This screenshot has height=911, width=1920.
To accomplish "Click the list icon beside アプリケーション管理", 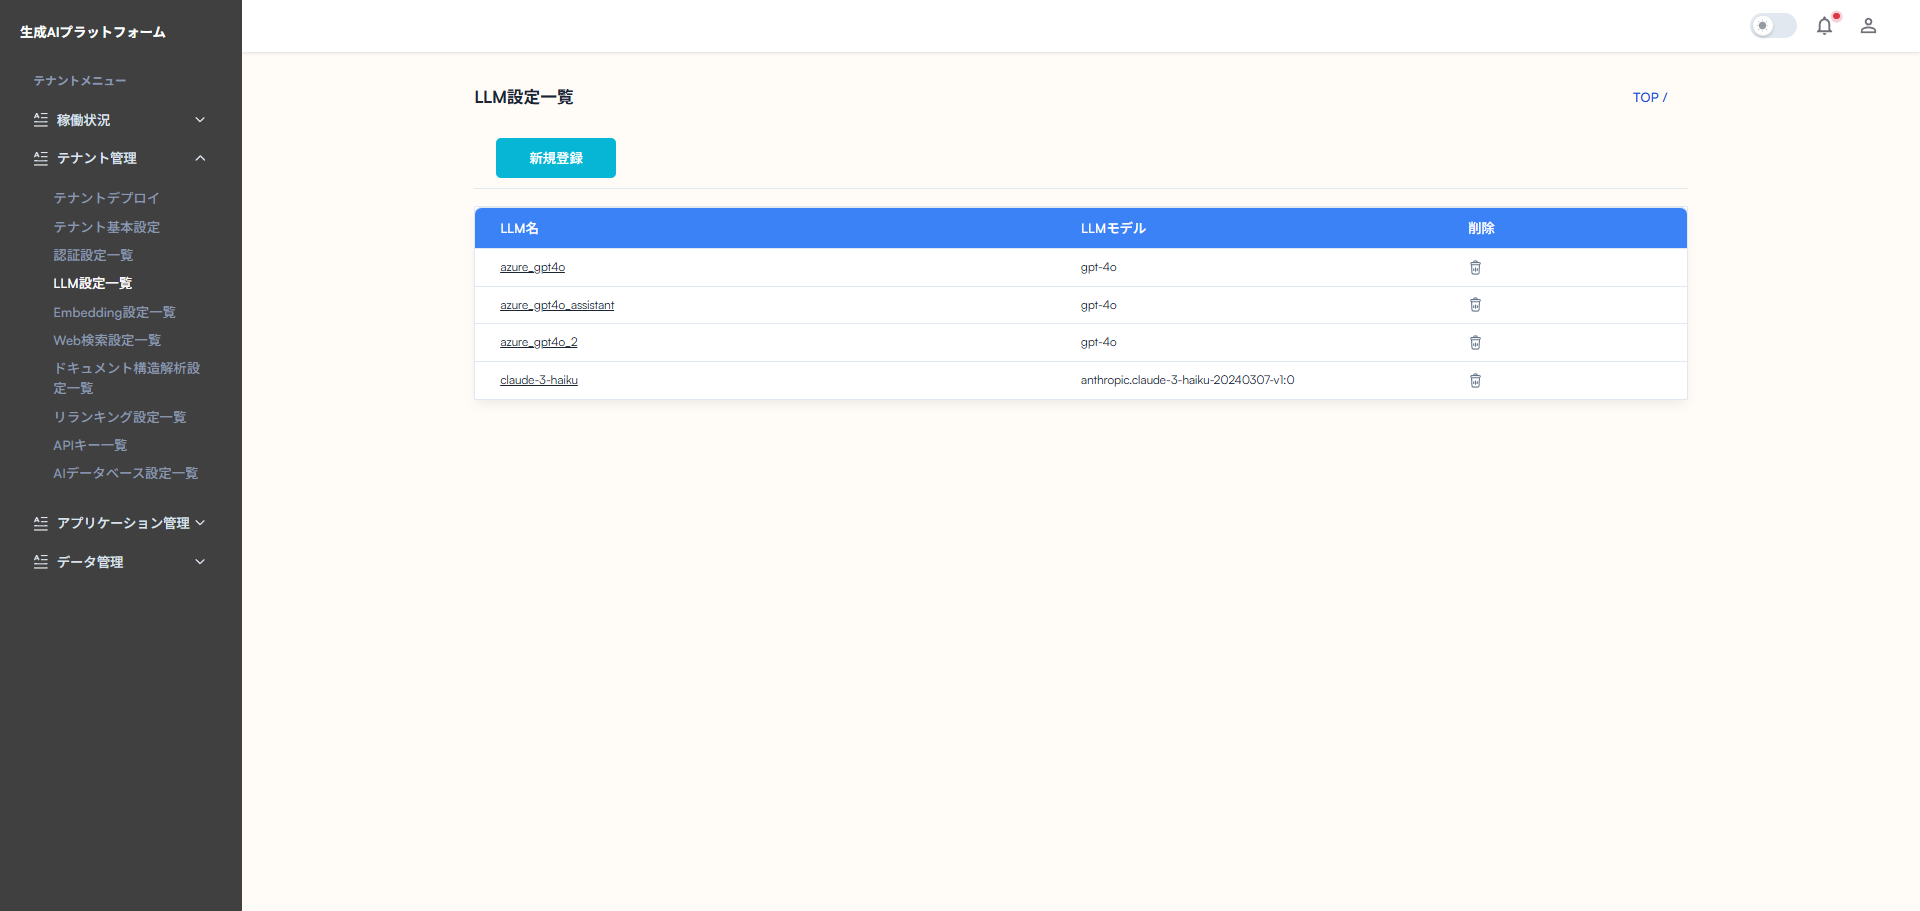I will pos(41,523).
